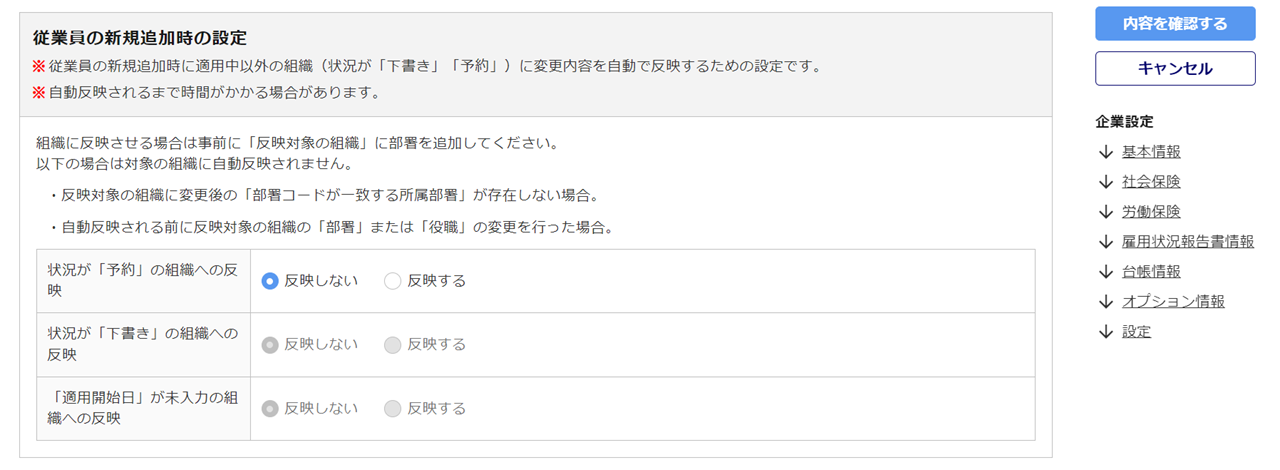Click the down arrow beside オプション情報
Screen dimensions: 1280x470
tap(1105, 302)
